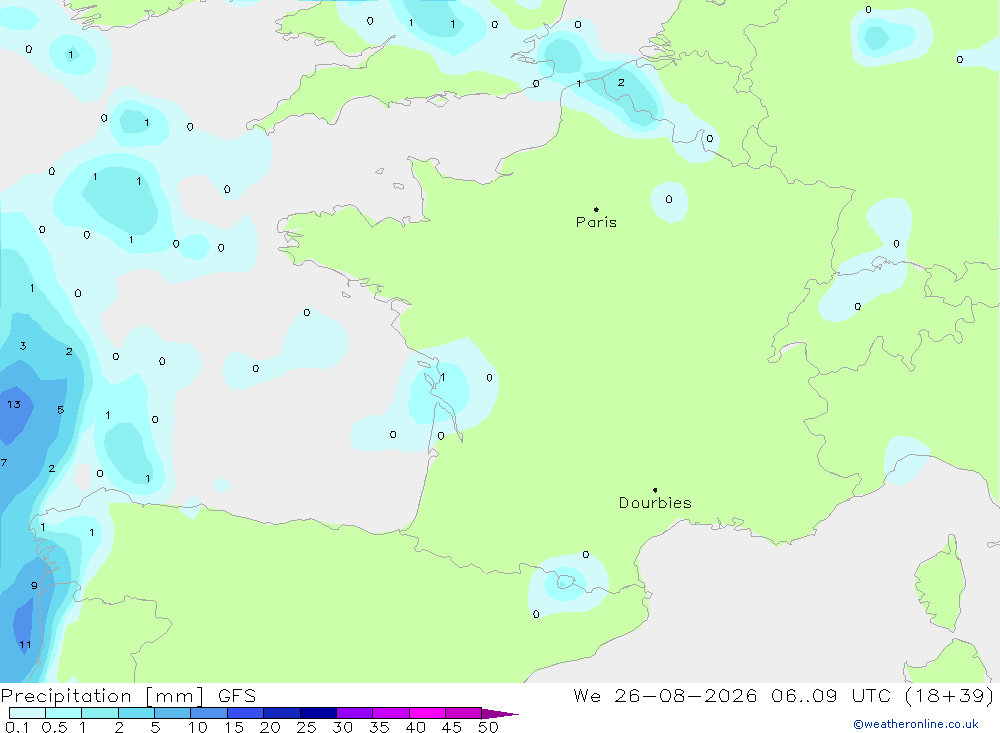Click the legend scale label 0.5
The height and width of the screenshot is (733, 1000).
54,727
